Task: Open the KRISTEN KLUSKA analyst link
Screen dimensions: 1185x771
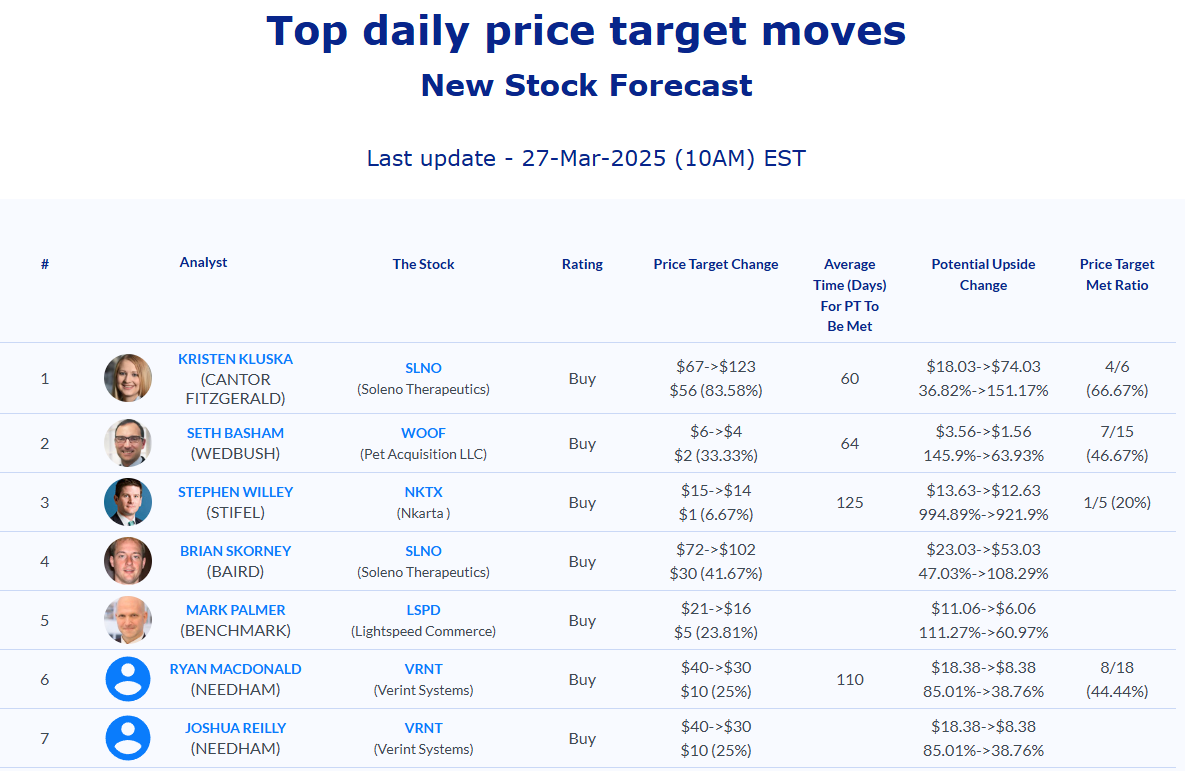Action: point(235,359)
